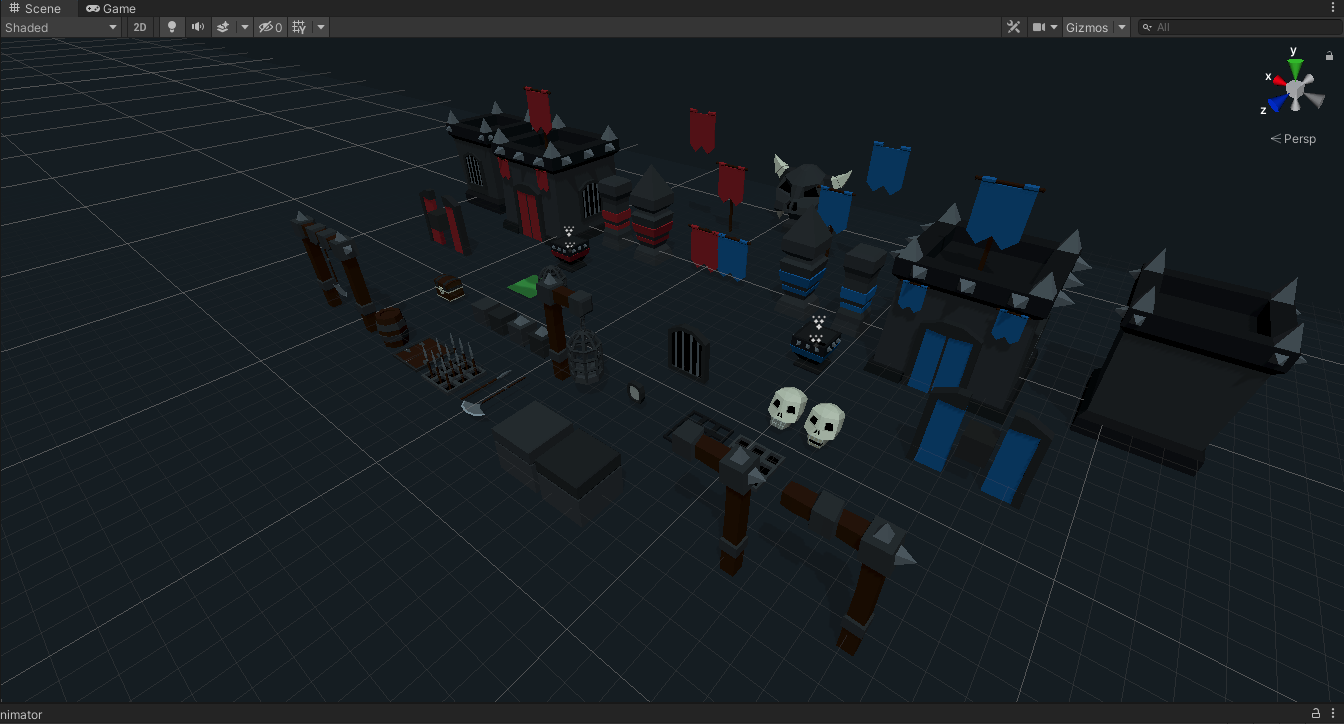1344x724 pixels.
Task: Toggle the orientation gizmo rotation lock icon
Action: click(x=1330, y=57)
